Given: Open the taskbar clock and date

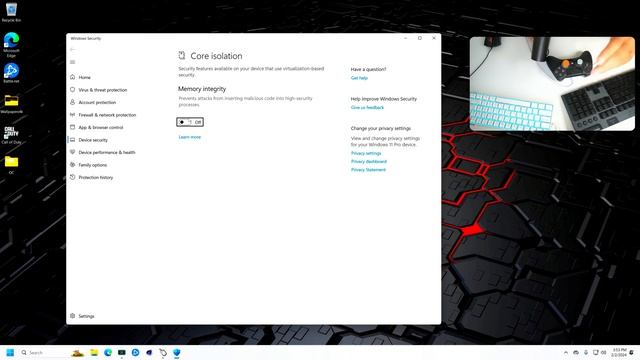Looking at the screenshot, I should click(x=619, y=352).
